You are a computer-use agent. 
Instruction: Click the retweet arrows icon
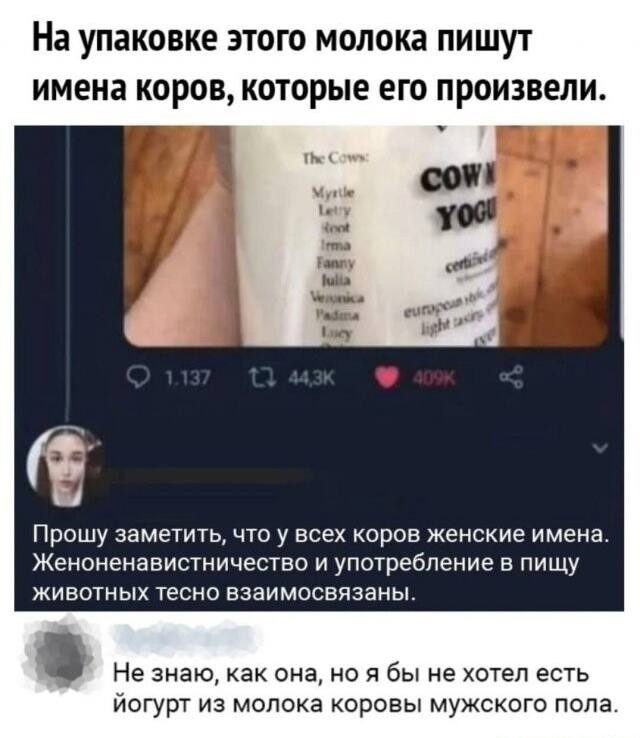259,378
